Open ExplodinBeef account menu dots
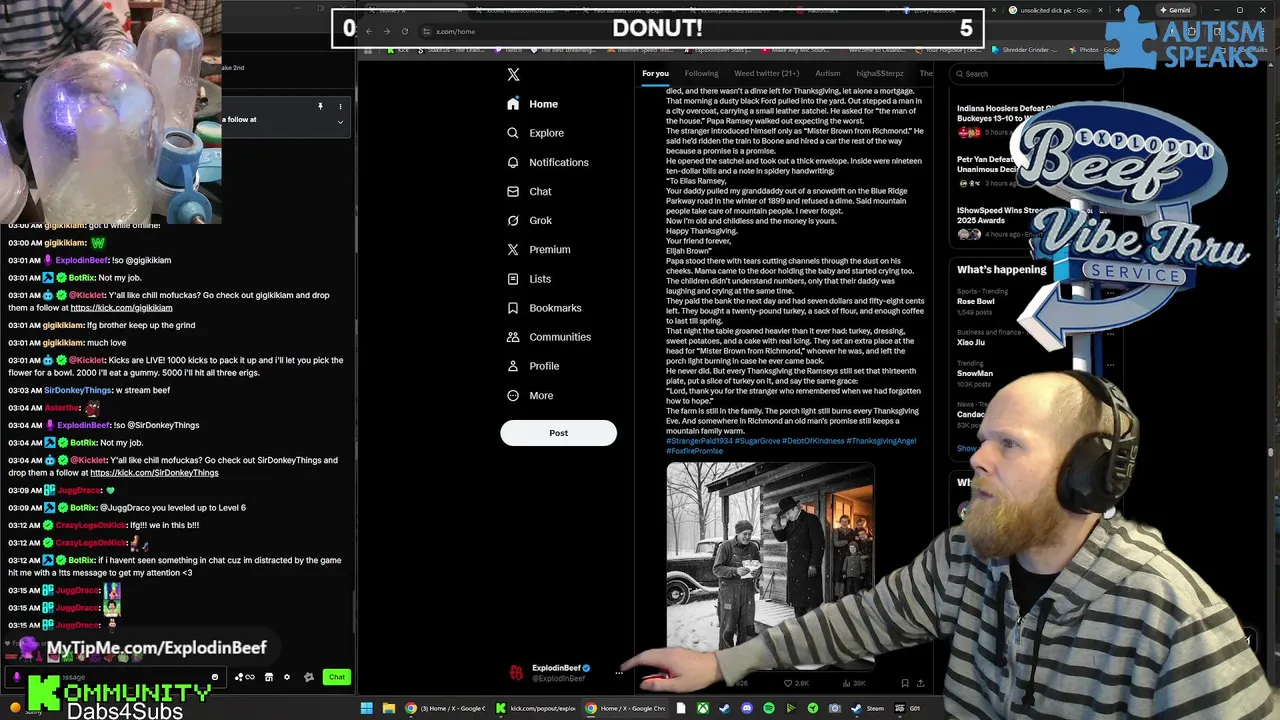This screenshot has height=720, width=1280. pos(619,673)
